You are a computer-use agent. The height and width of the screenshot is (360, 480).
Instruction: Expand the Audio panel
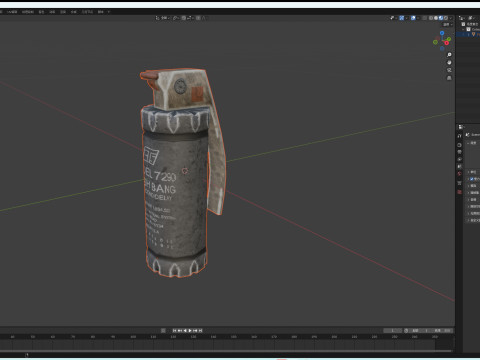(x=468, y=199)
